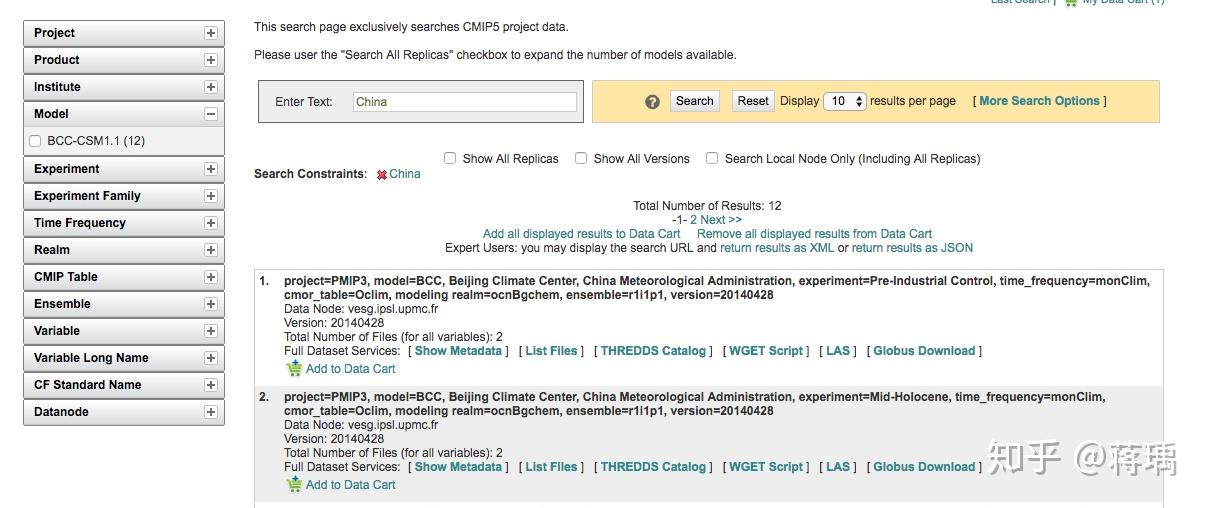The width and height of the screenshot is (1208, 508).
Task: Expand the Time Frequency facet
Action: (211, 223)
